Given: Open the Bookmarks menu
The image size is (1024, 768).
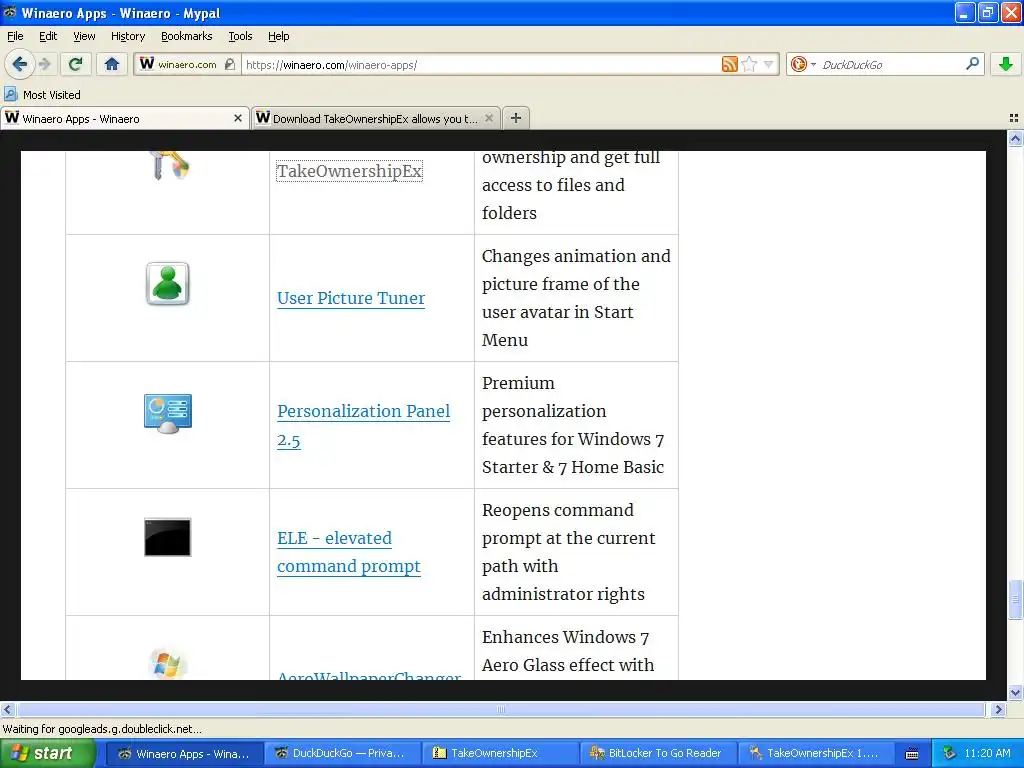Looking at the screenshot, I should [x=186, y=36].
